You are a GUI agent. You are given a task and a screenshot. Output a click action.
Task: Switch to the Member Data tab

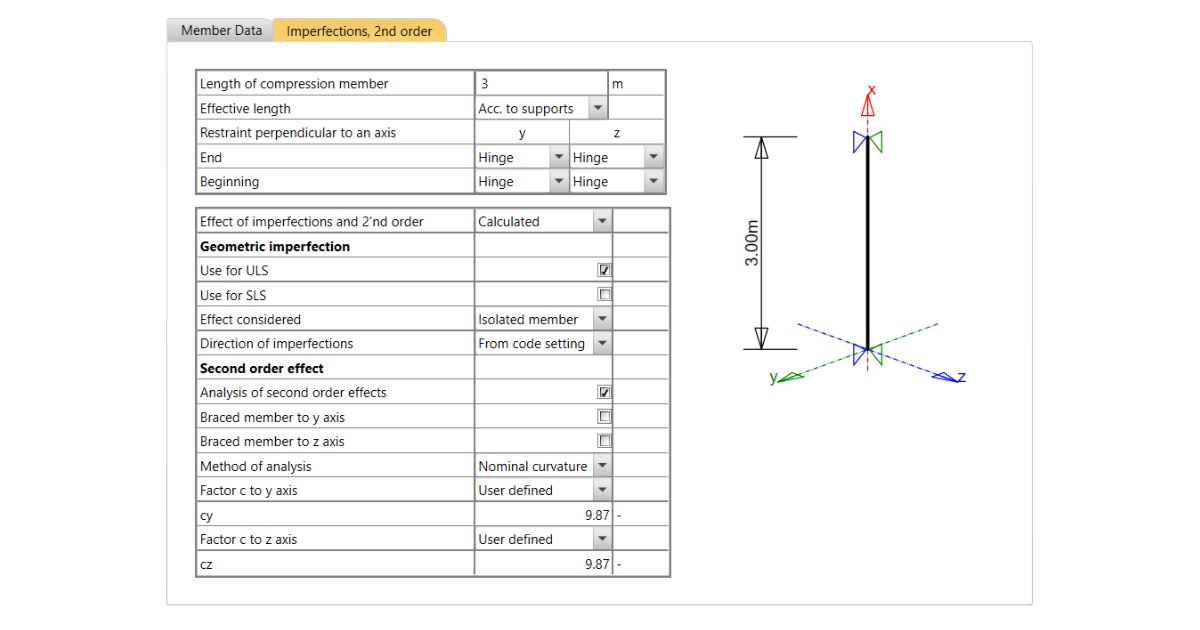219,30
